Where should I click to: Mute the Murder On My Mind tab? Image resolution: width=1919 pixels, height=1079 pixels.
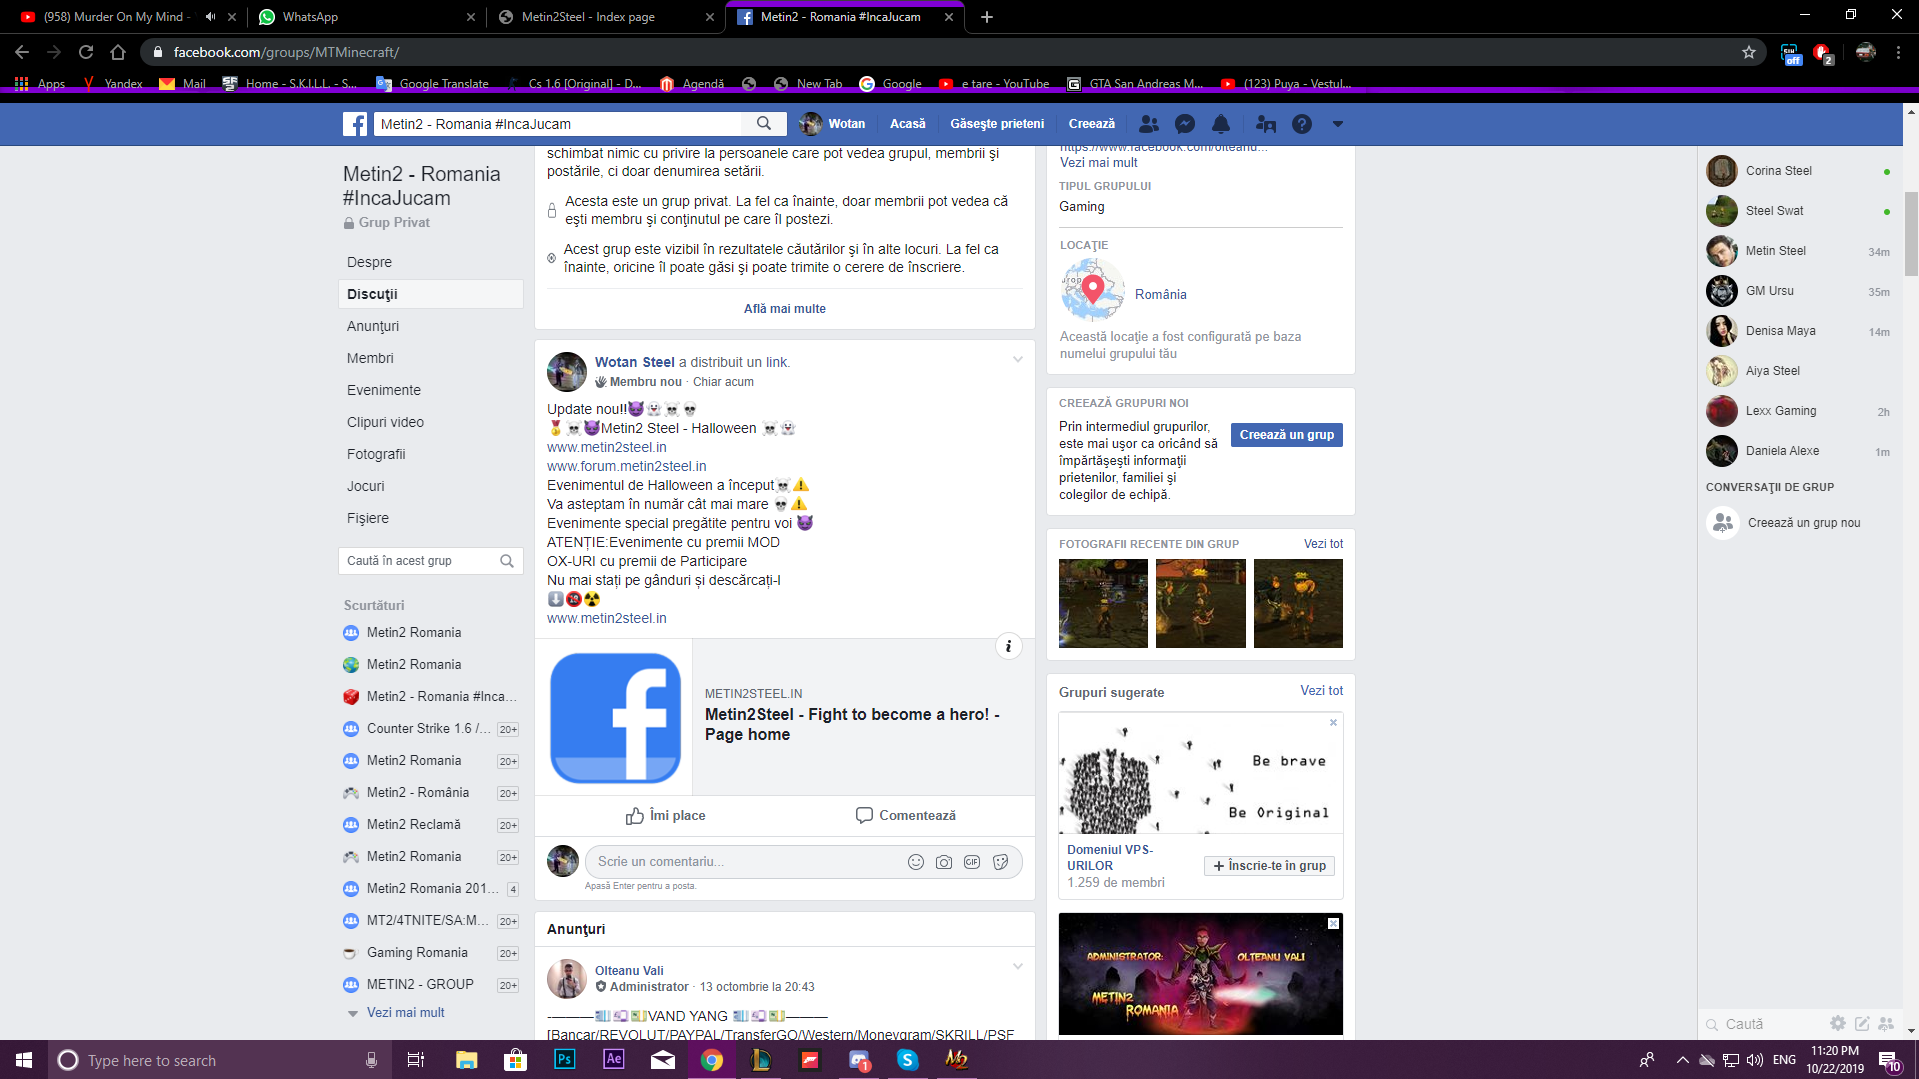[x=210, y=17]
